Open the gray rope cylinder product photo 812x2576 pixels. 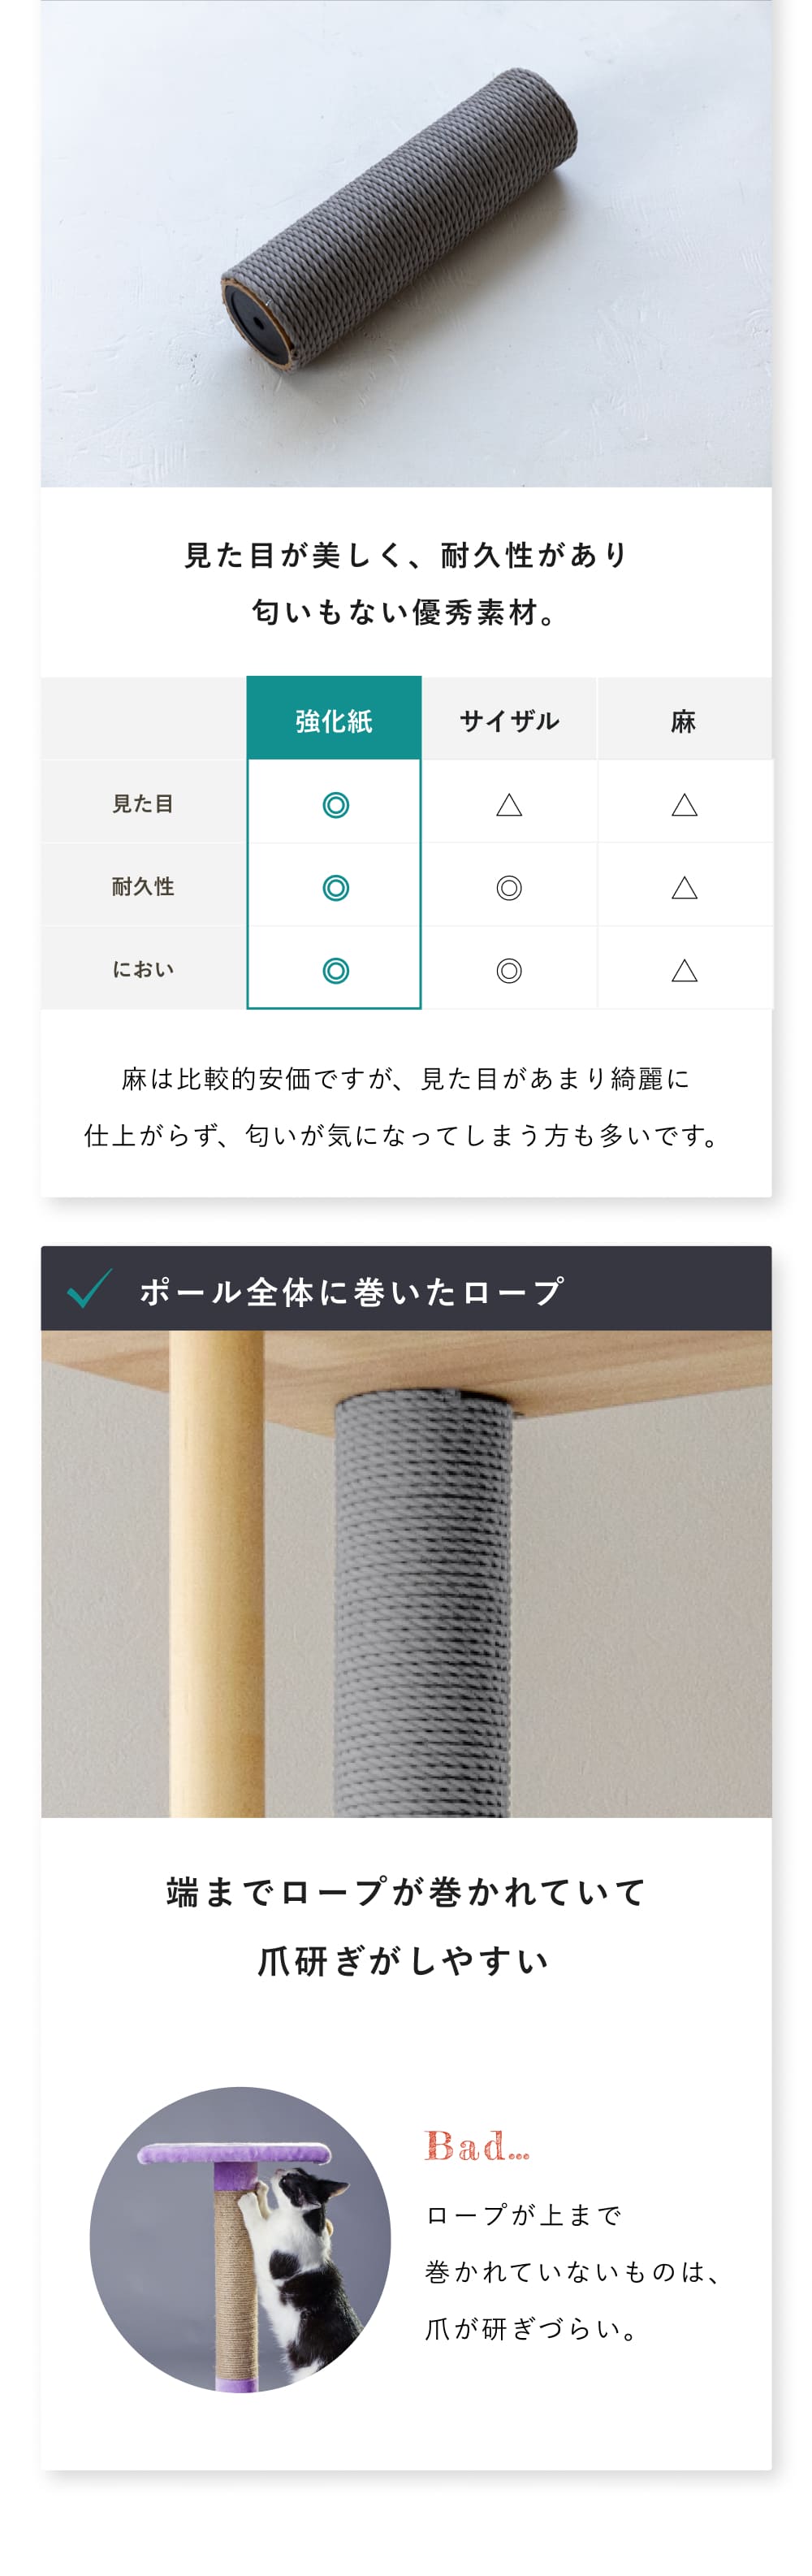point(406,243)
